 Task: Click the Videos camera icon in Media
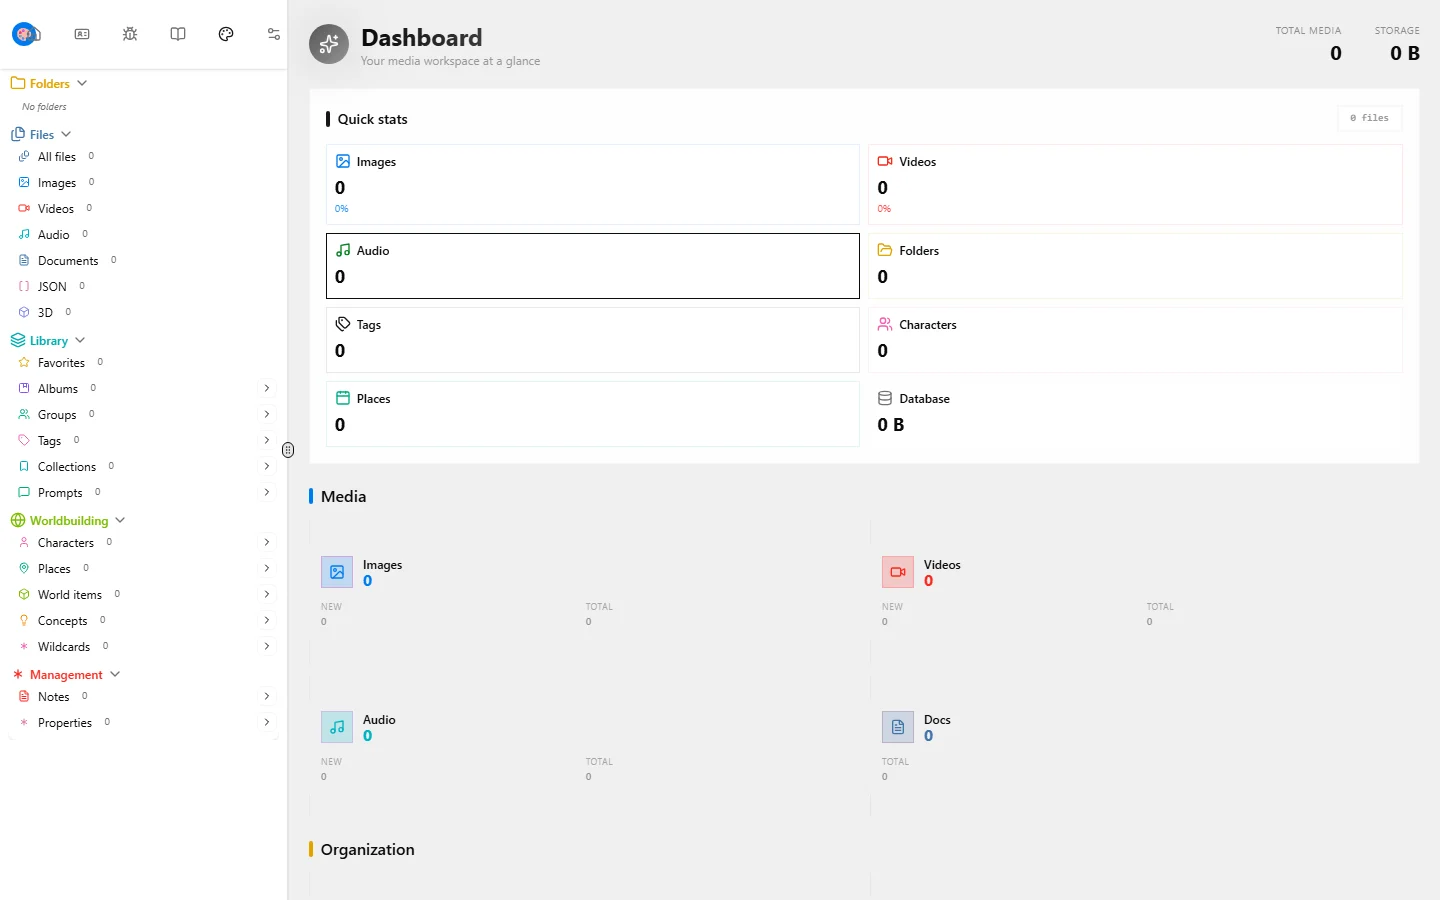[898, 572]
